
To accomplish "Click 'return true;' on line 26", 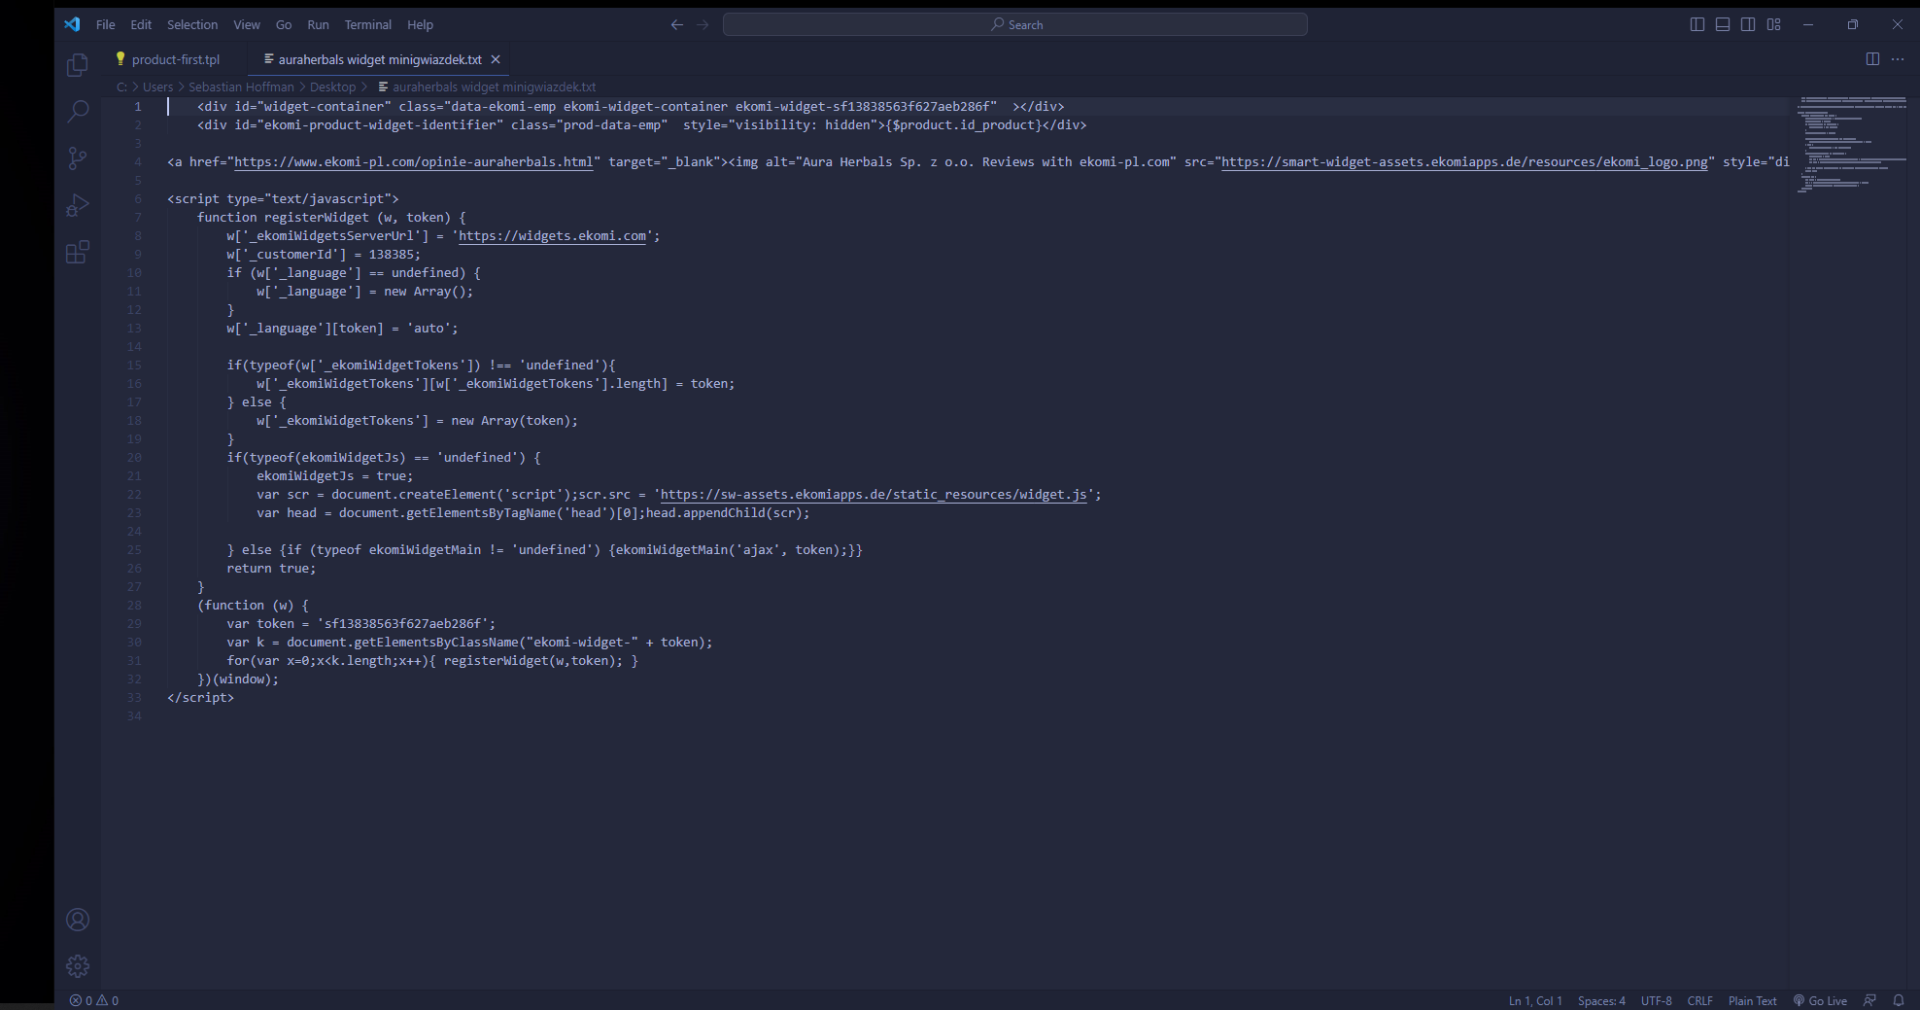I will (271, 569).
